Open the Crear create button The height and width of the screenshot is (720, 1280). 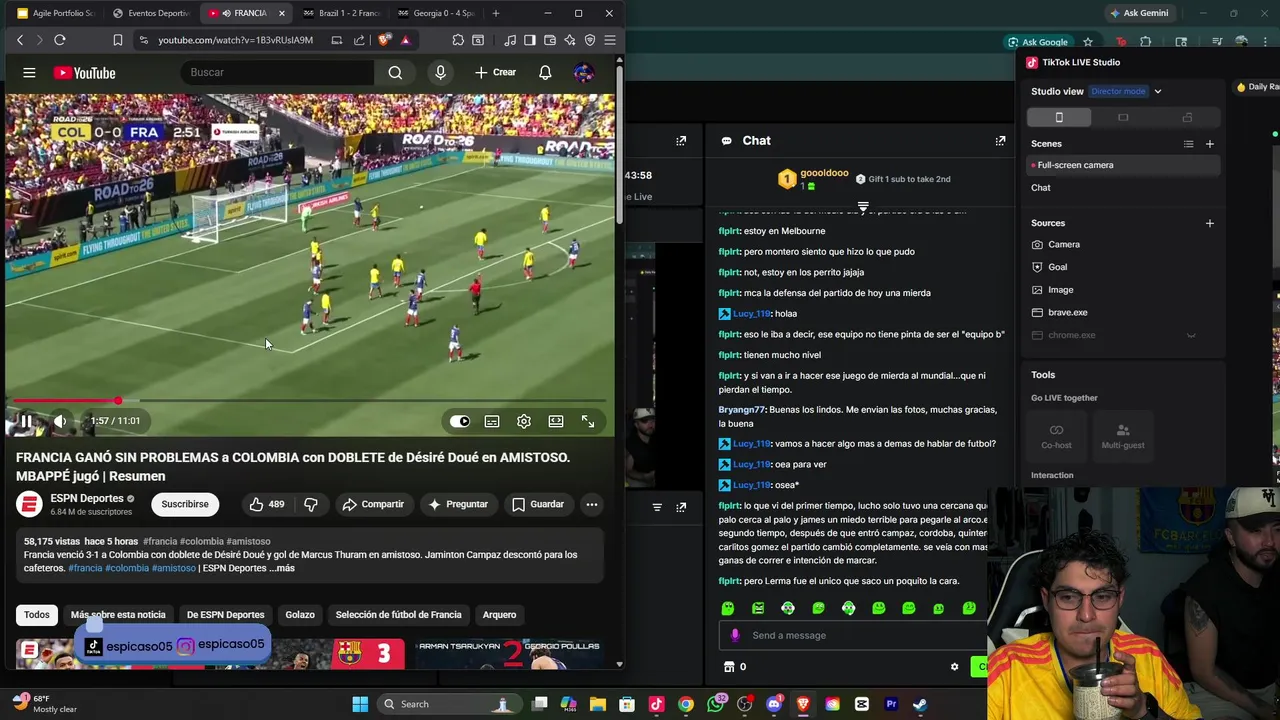(x=495, y=72)
